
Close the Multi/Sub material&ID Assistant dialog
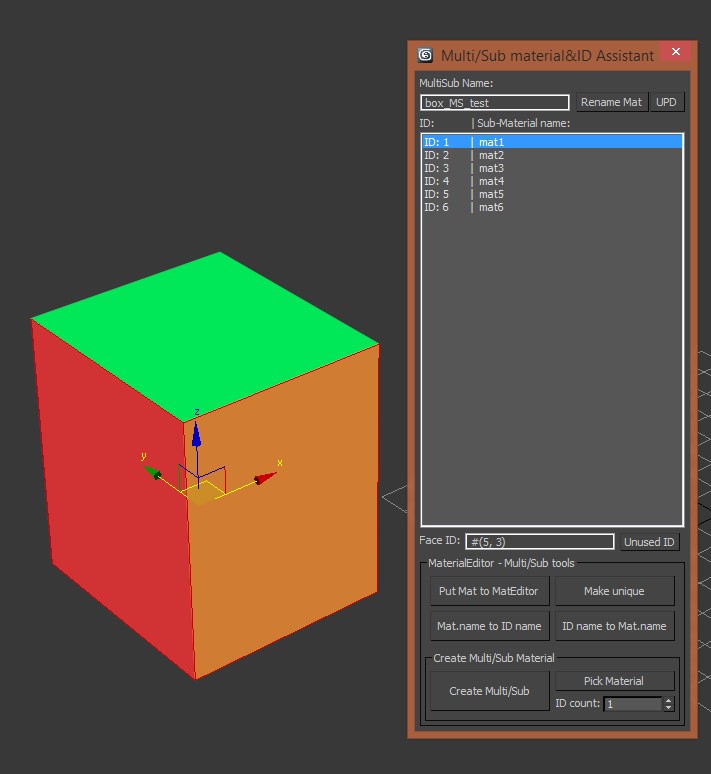[x=676, y=52]
